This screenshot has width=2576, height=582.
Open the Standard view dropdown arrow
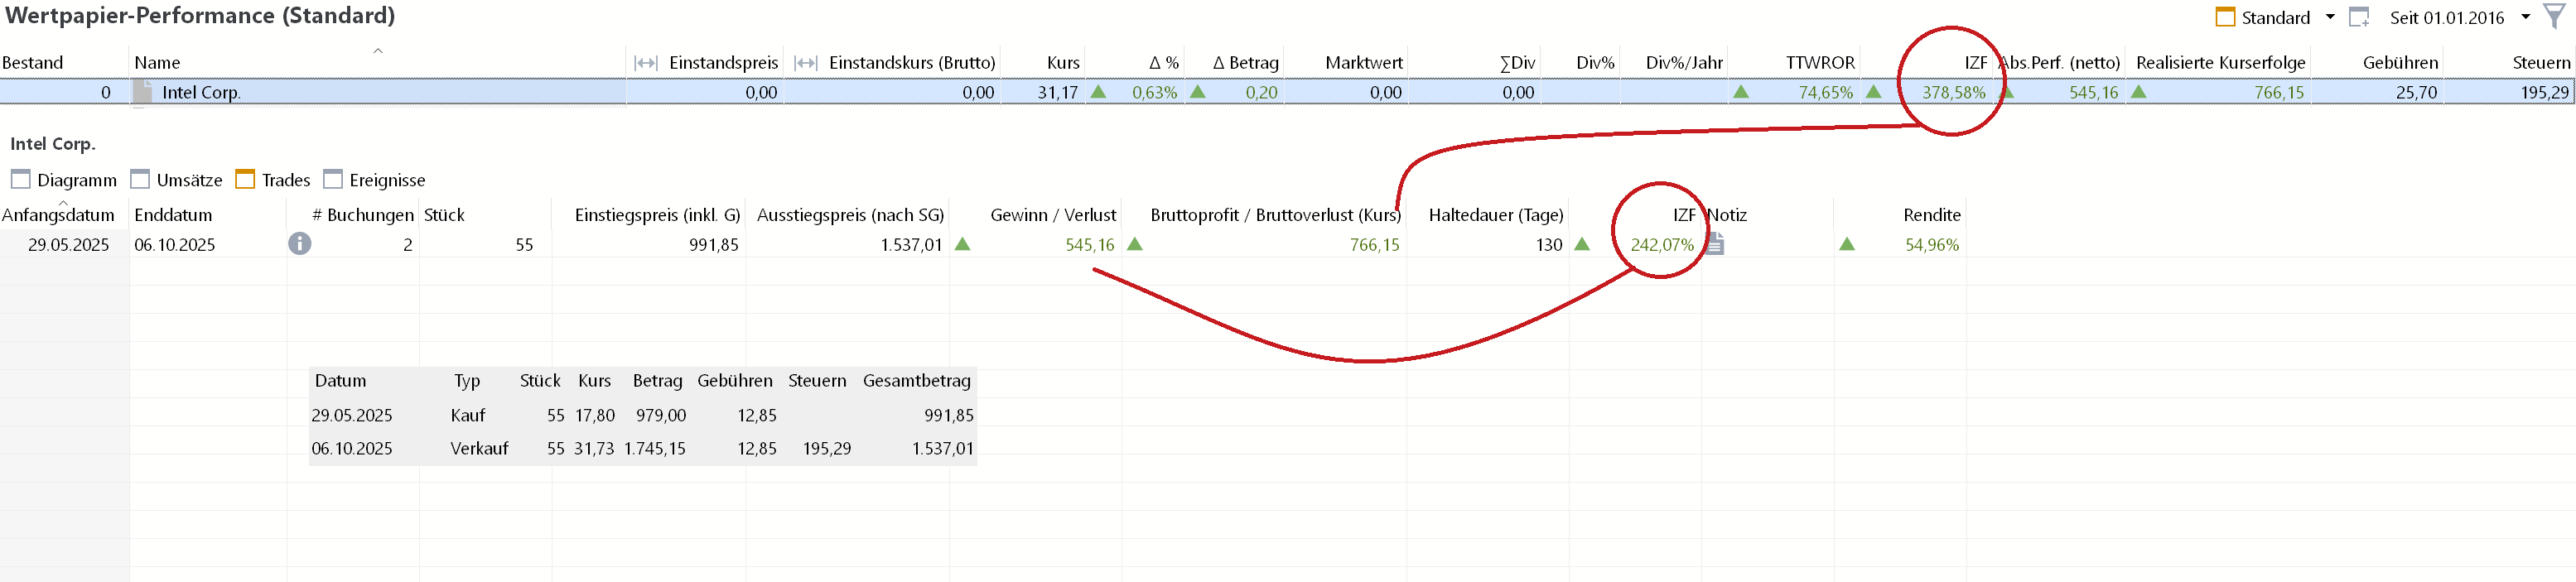(x=2330, y=17)
